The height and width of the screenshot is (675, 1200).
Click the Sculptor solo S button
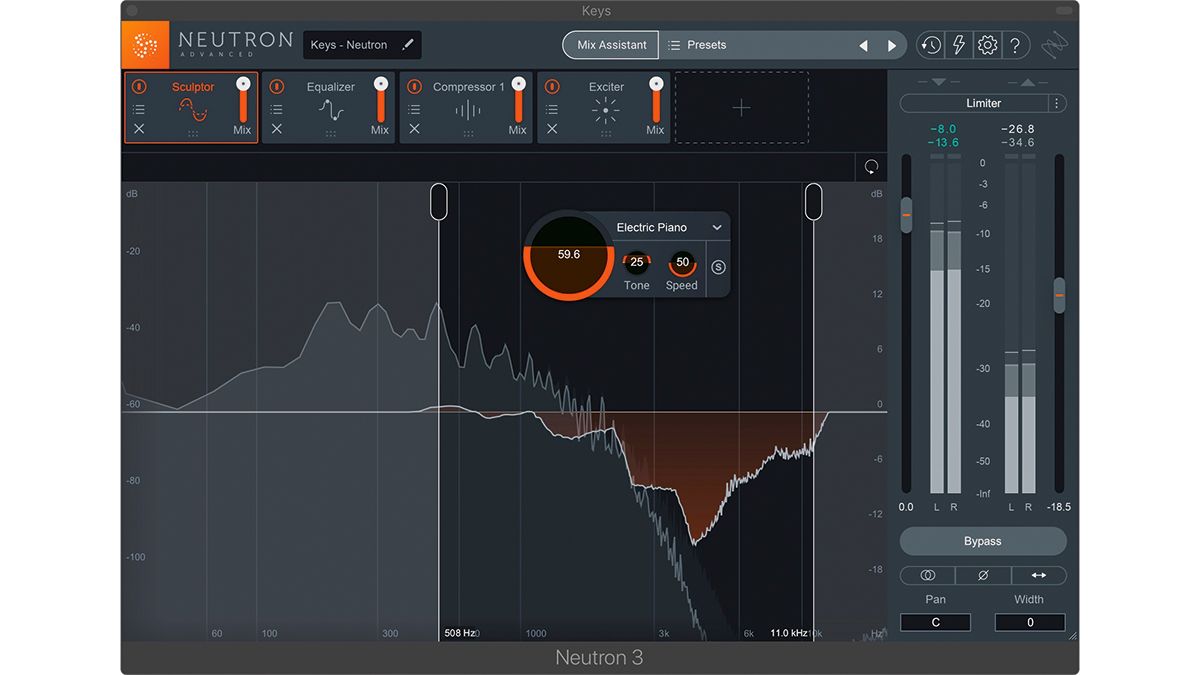tap(718, 267)
